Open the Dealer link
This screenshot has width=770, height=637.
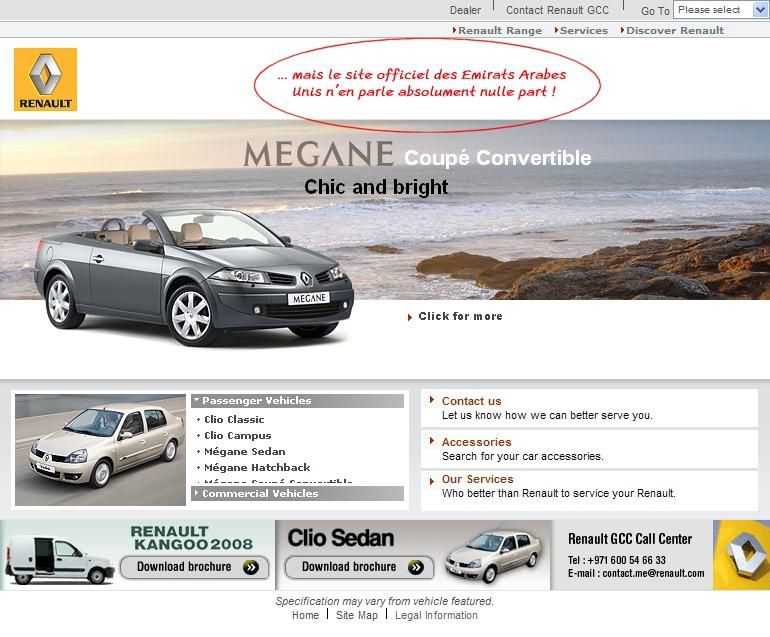[x=465, y=10]
